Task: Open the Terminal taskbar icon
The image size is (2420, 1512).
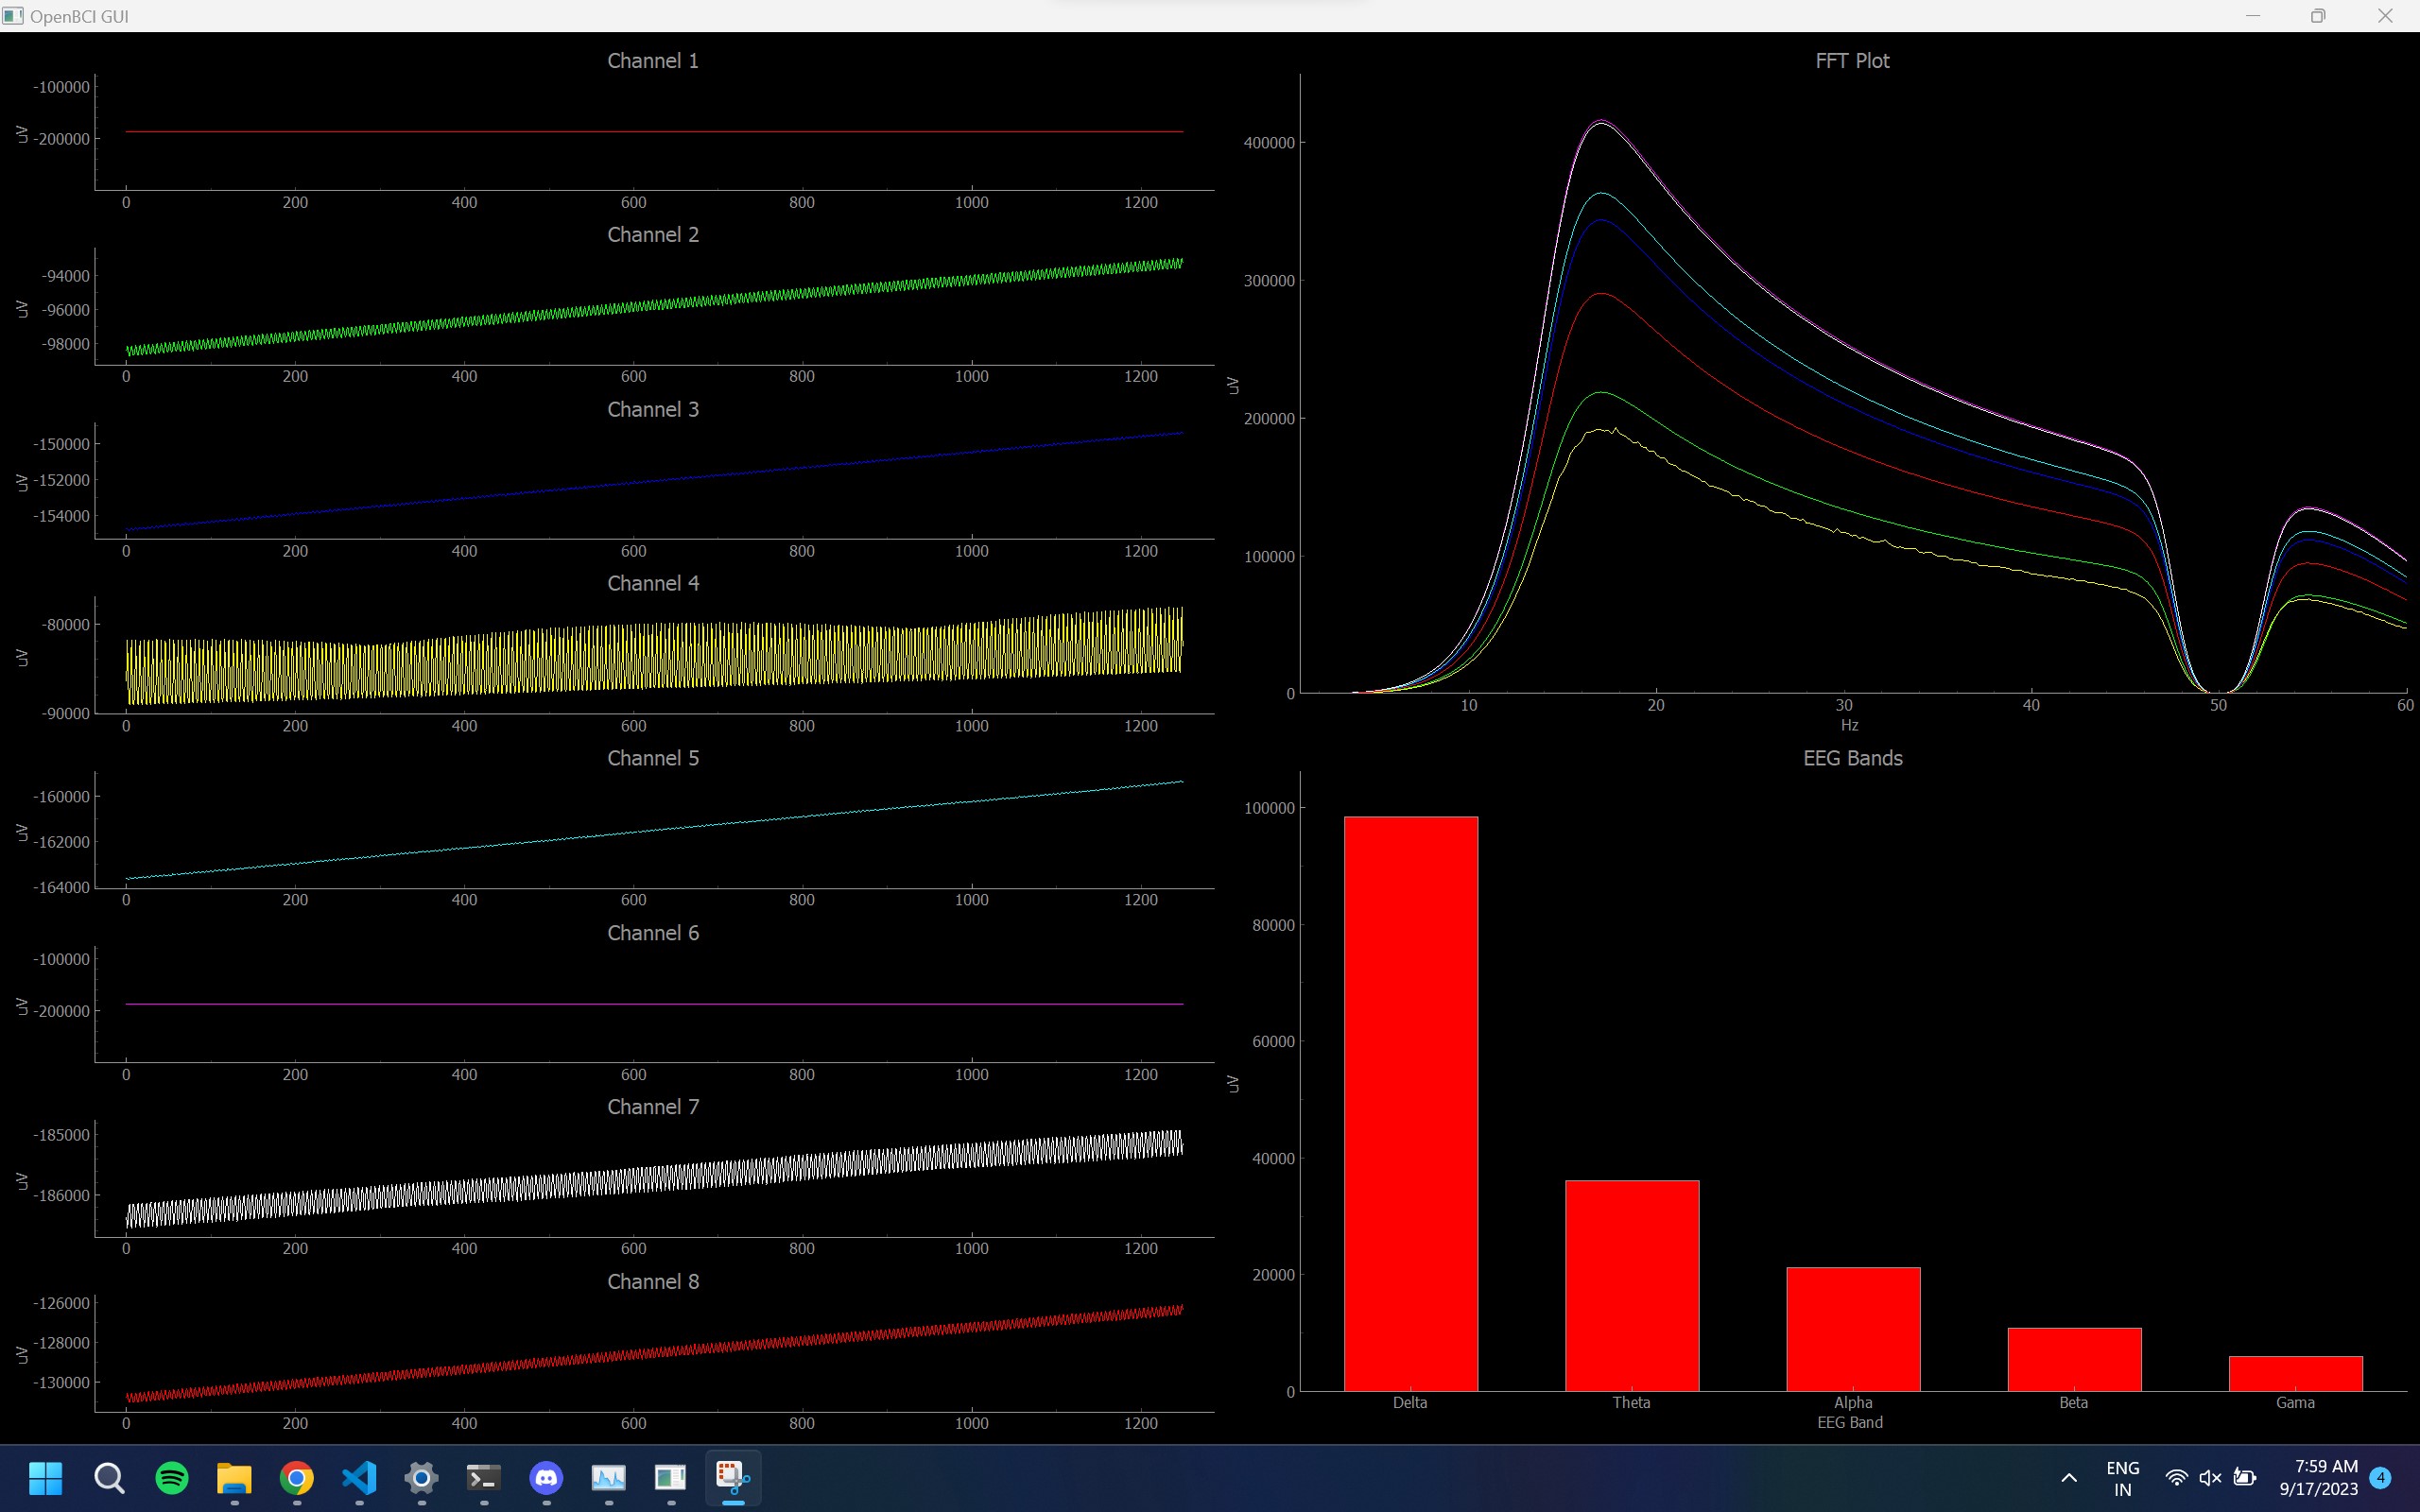Action: coord(484,1477)
